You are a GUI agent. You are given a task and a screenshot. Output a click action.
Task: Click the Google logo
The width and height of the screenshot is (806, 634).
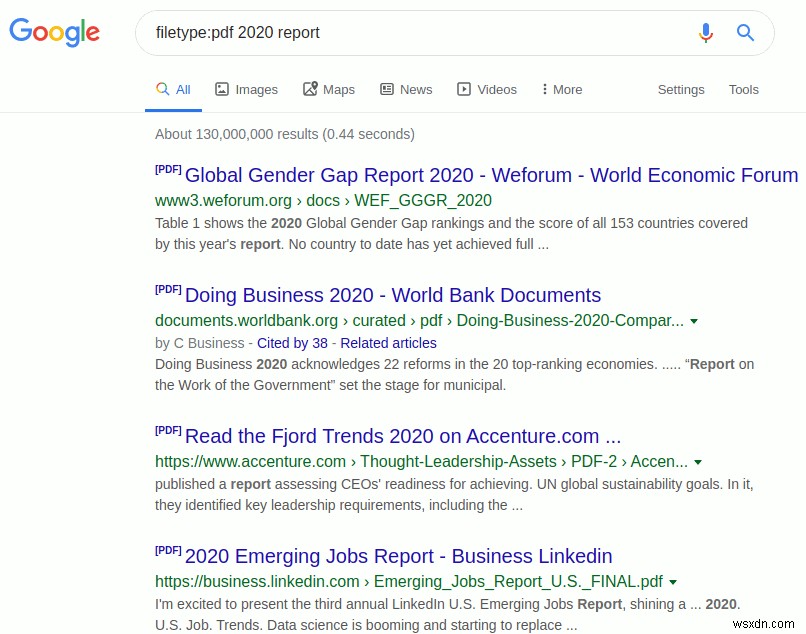[54, 33]
